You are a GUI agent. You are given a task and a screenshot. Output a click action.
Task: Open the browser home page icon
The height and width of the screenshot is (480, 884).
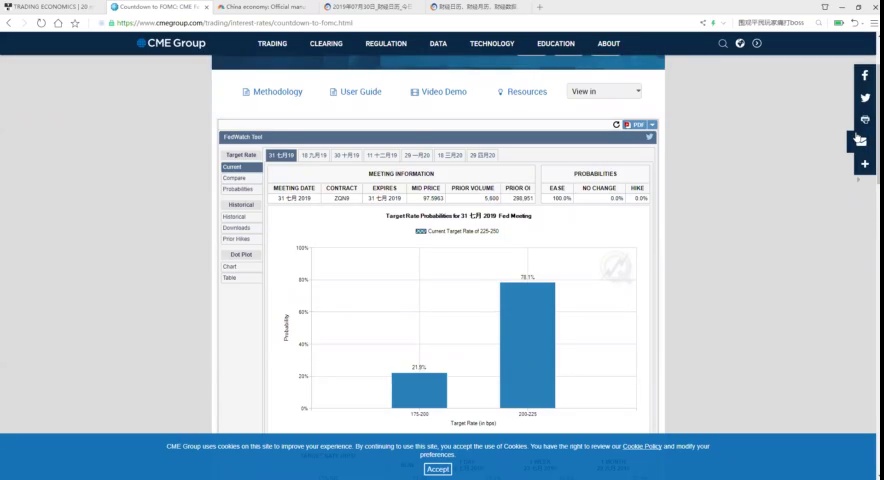pos(58,23)
